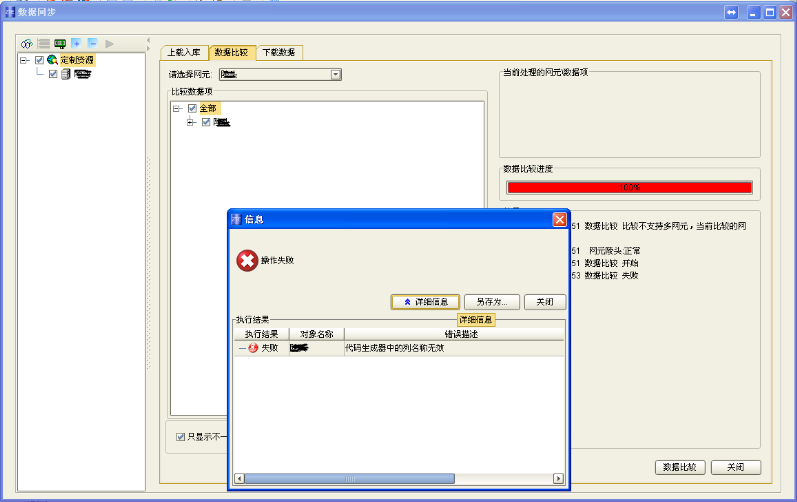
Task: Collapse the 定制资源 tree node
Action: [x=24, y=60]
